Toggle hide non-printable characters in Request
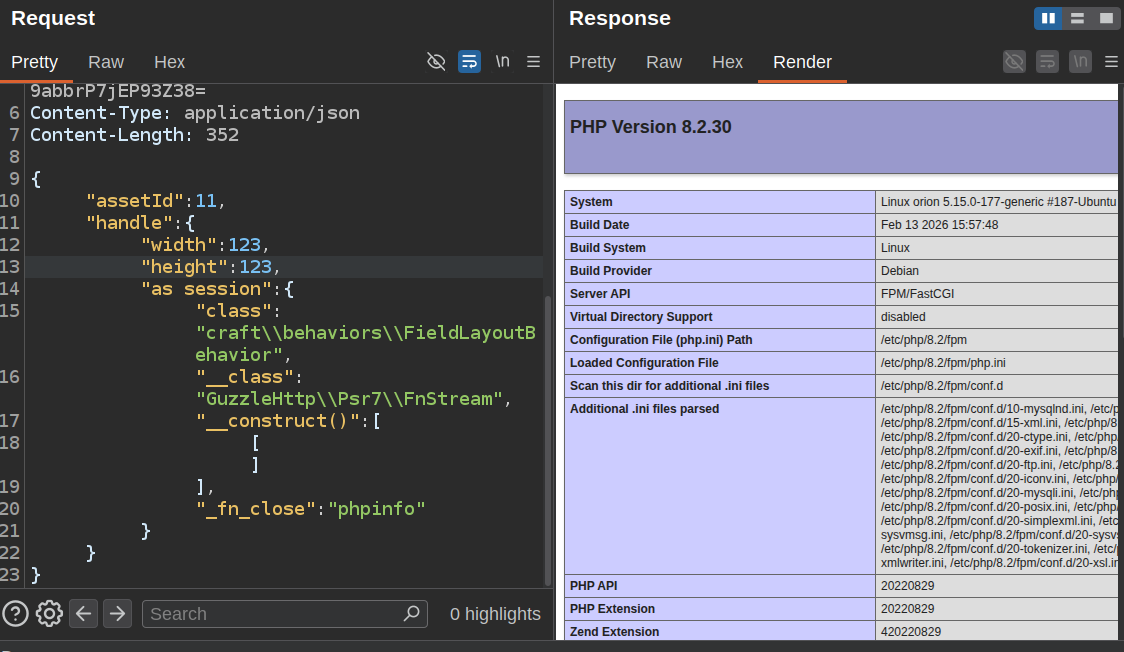This screenshot has width=1124, height=652. click(x=436, y=62)
